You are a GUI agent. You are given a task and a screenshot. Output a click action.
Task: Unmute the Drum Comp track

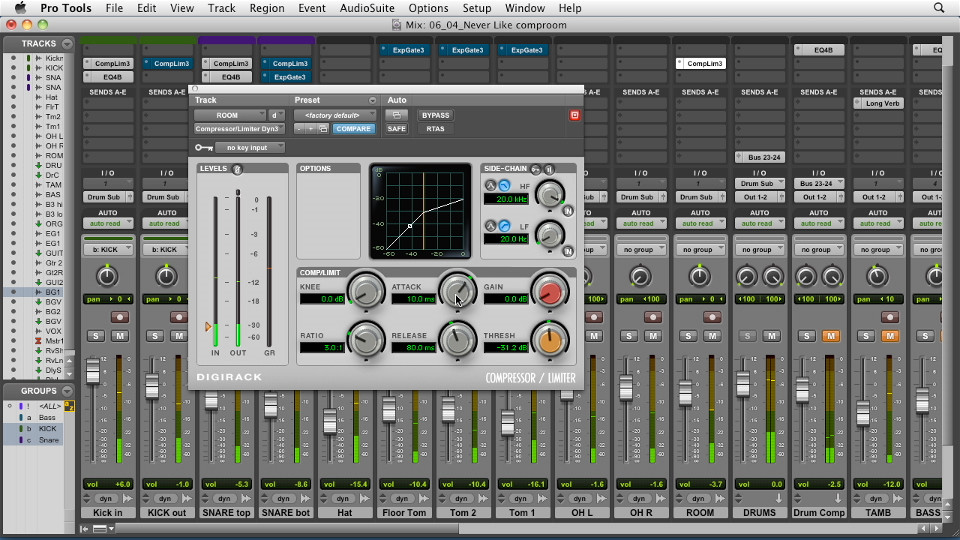pos(831,336)
